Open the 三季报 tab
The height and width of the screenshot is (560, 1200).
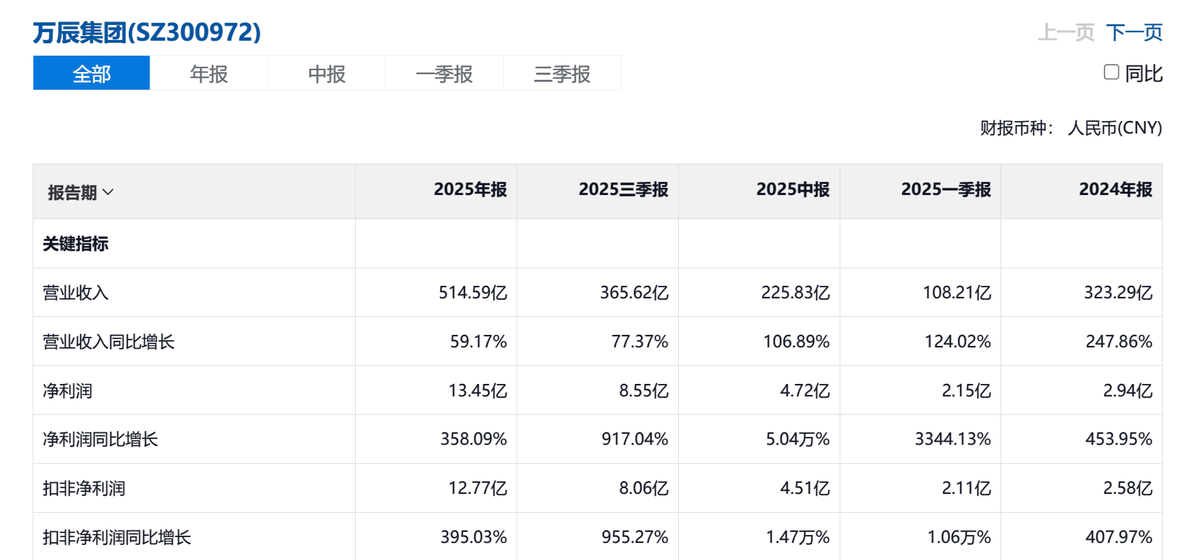[562, 74]
